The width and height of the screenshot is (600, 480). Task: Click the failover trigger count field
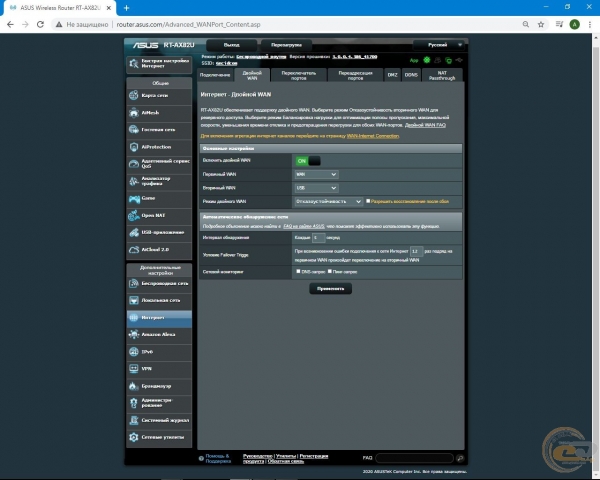coord(416,251)
